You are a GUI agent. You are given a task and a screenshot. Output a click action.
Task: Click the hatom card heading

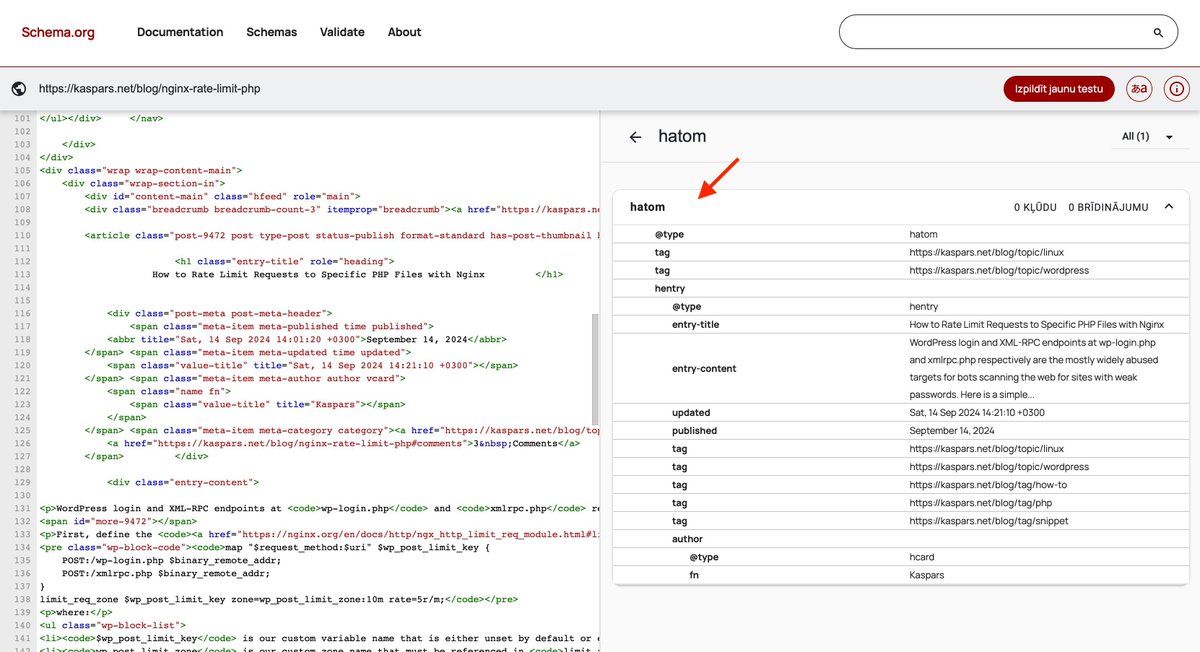tap(647, 207)
